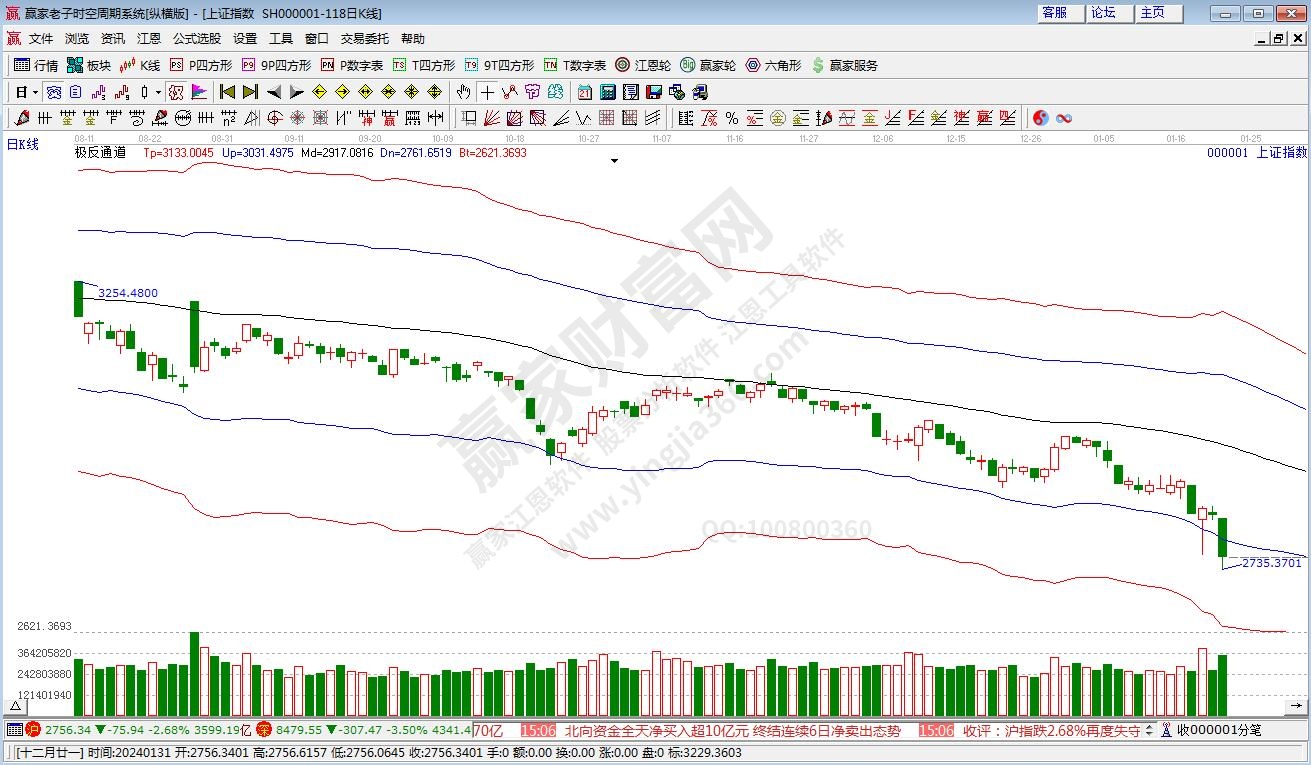Click the calculator icon in toolbar
1311x765 pixels.
606,92
